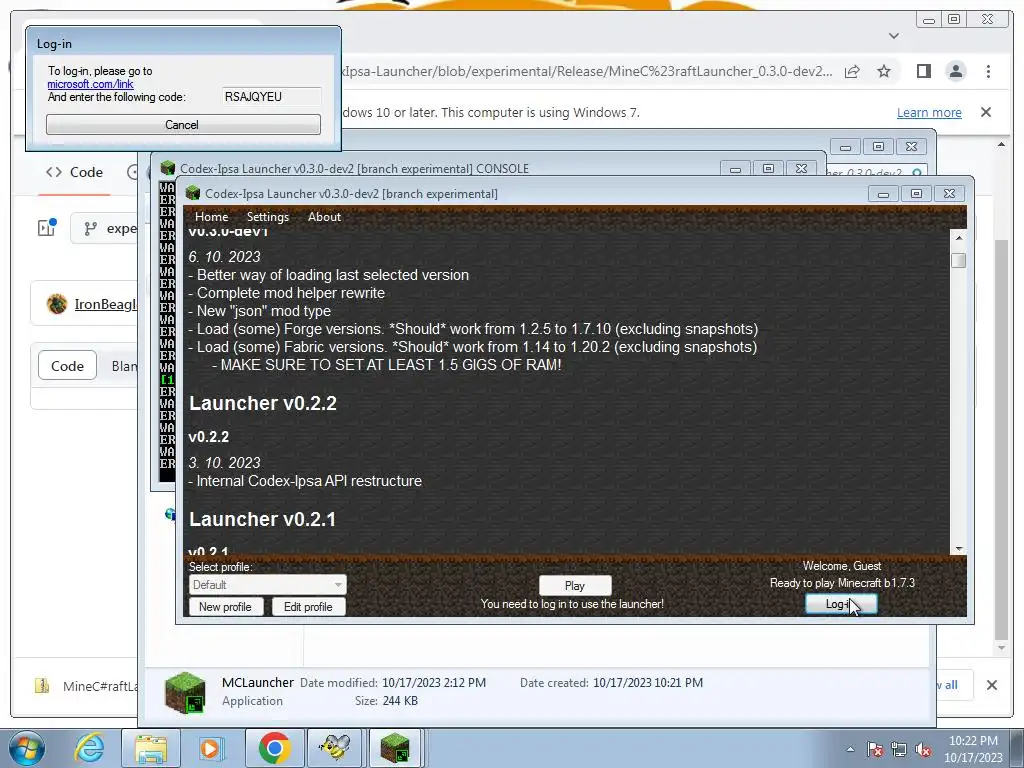Open the Home menu in the launcher

click(212, 217)
